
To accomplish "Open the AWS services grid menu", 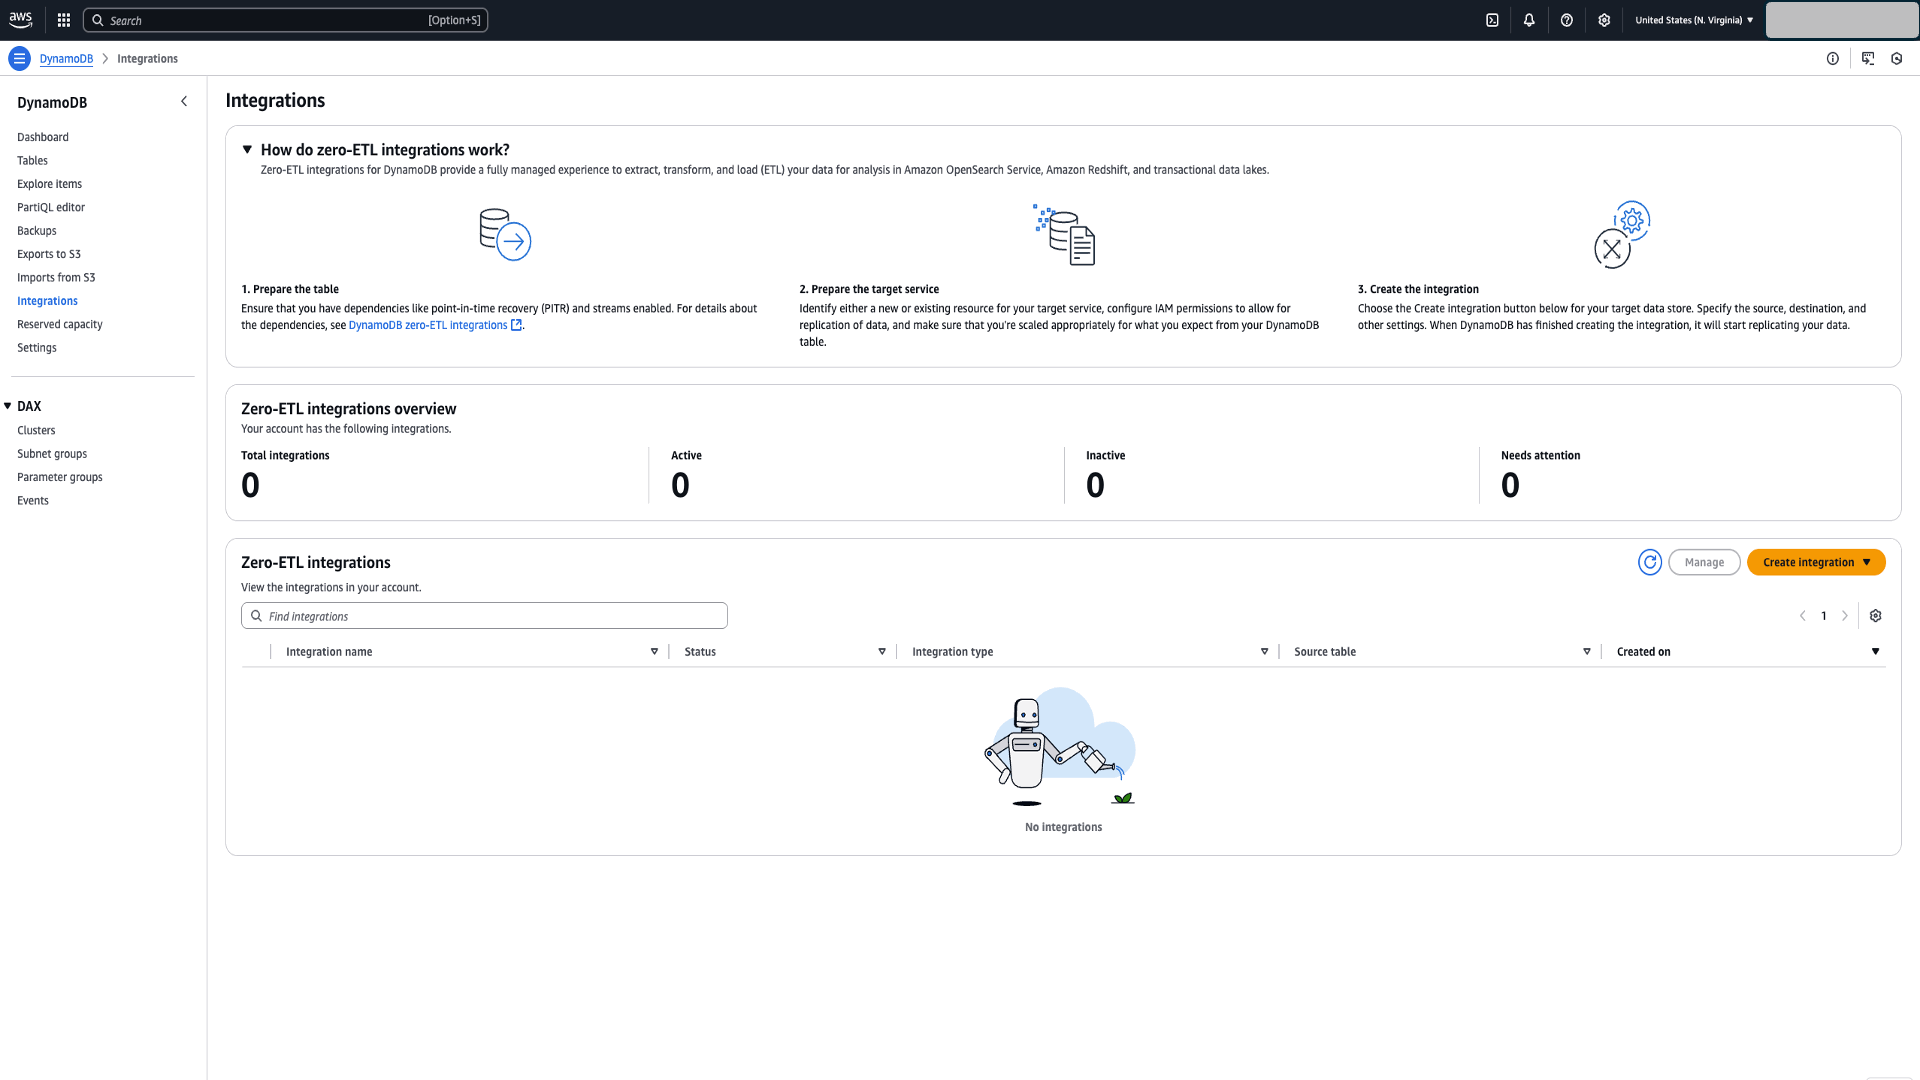I will coord(62,19).
